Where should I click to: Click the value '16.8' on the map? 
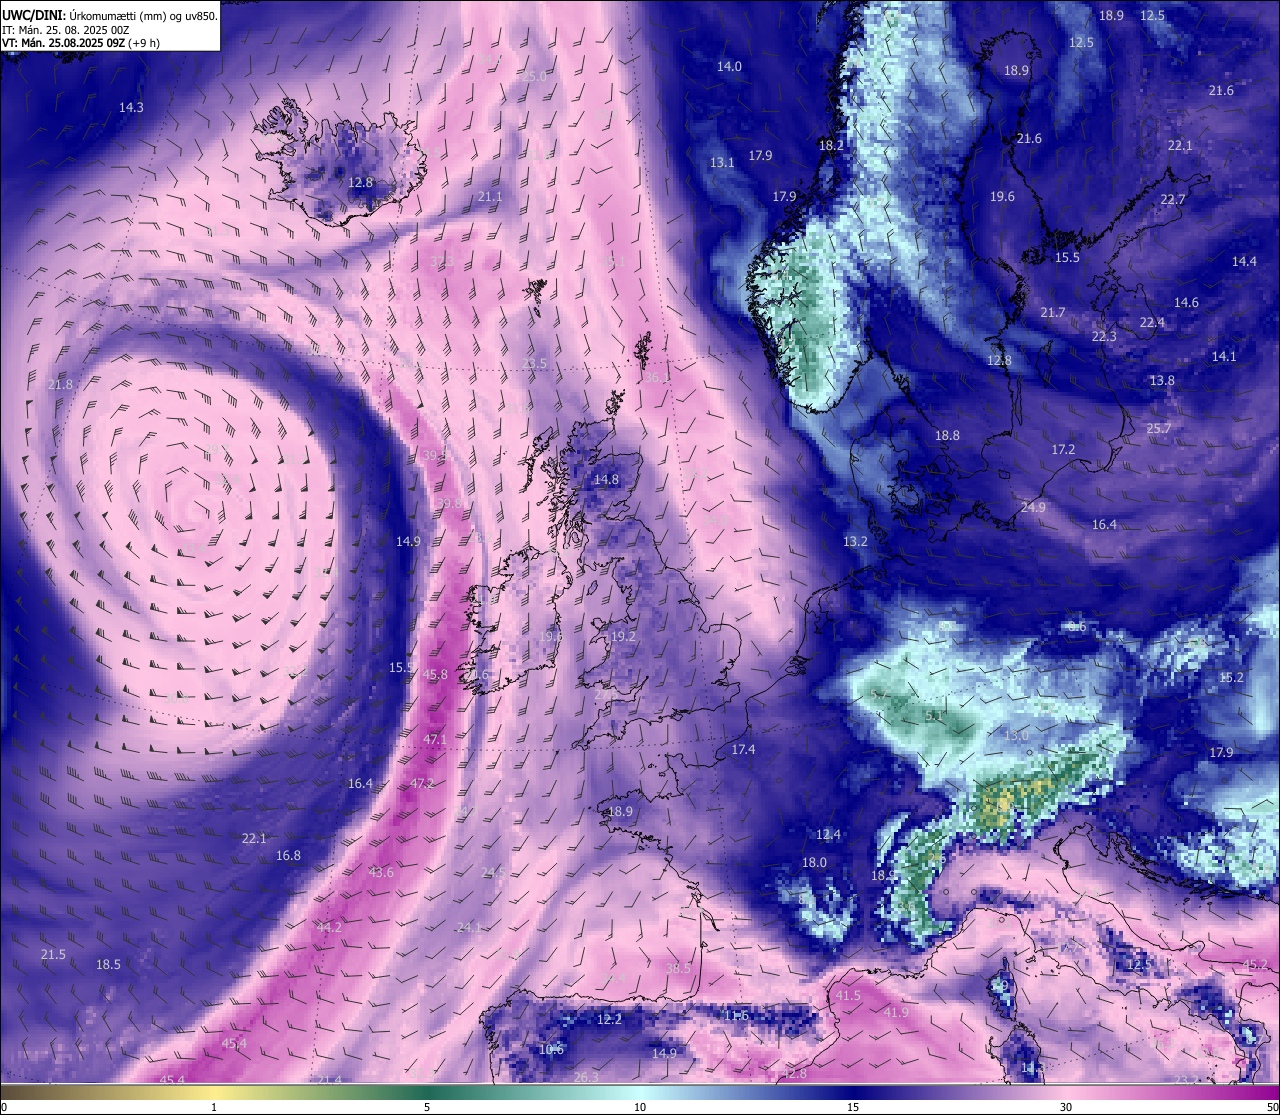(288, 856)
